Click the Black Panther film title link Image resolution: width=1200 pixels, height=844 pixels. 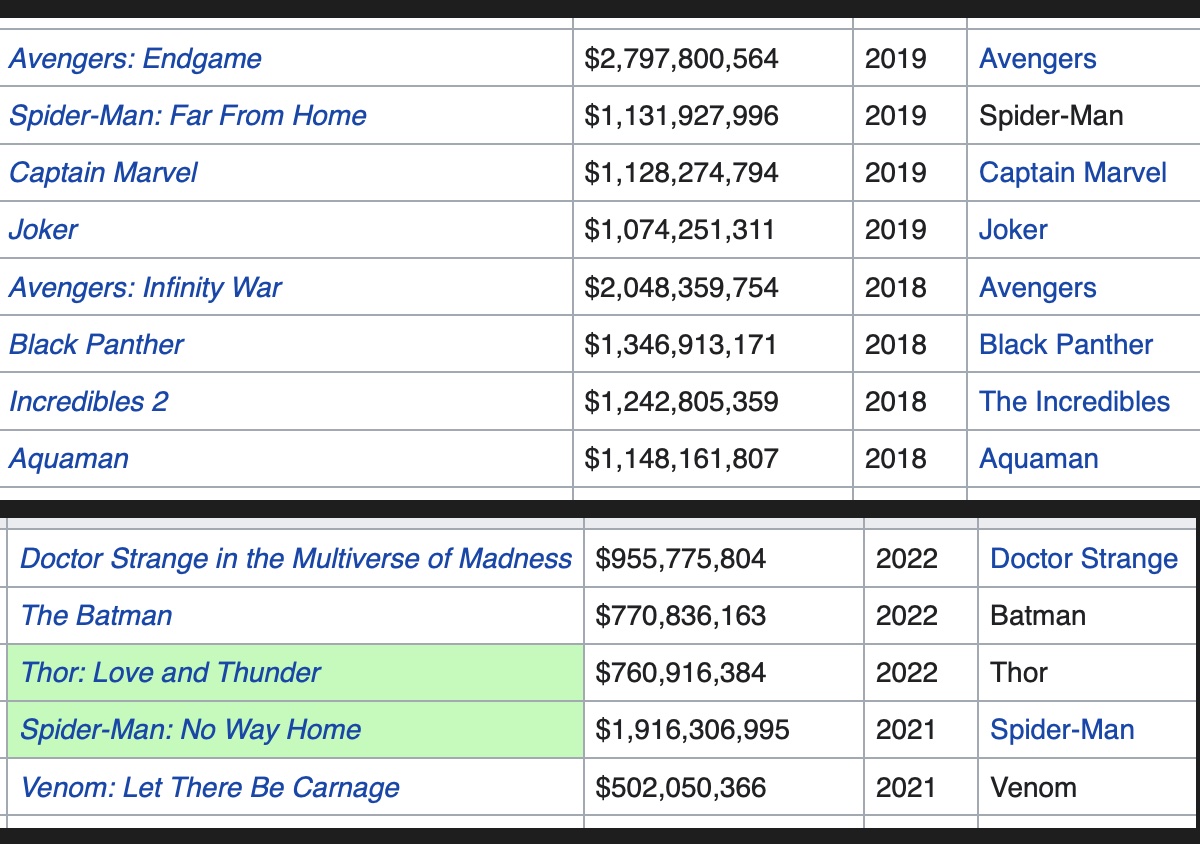coord(96,344)
